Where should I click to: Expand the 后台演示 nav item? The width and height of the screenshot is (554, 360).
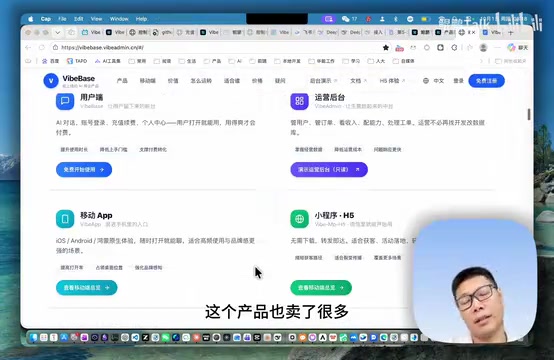[x=323, y=81]
